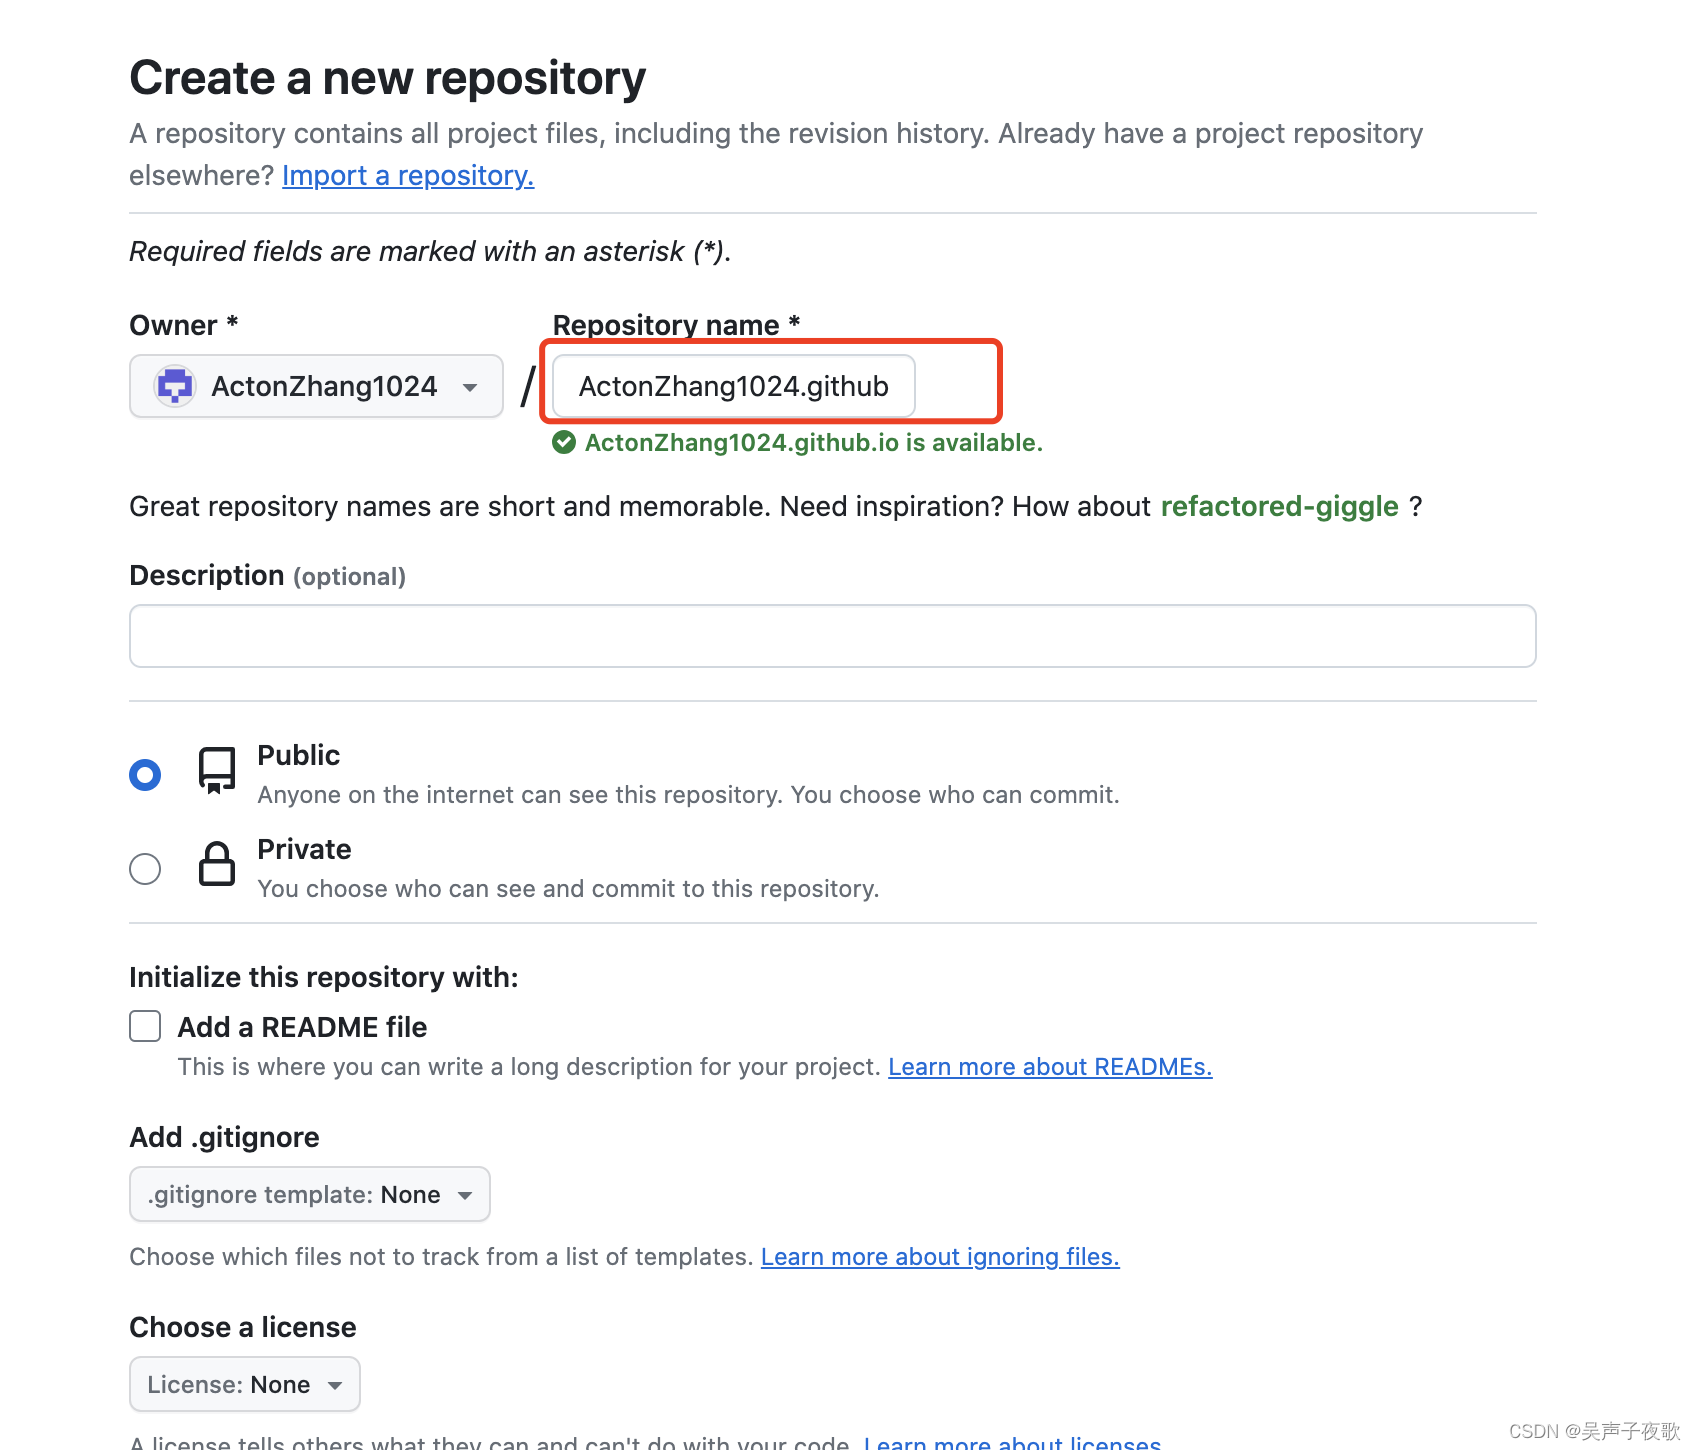Click the 'Initialize this repository with:' heading
Viewport: 1696px width, 1450px height.
click(x=324, y=977)
